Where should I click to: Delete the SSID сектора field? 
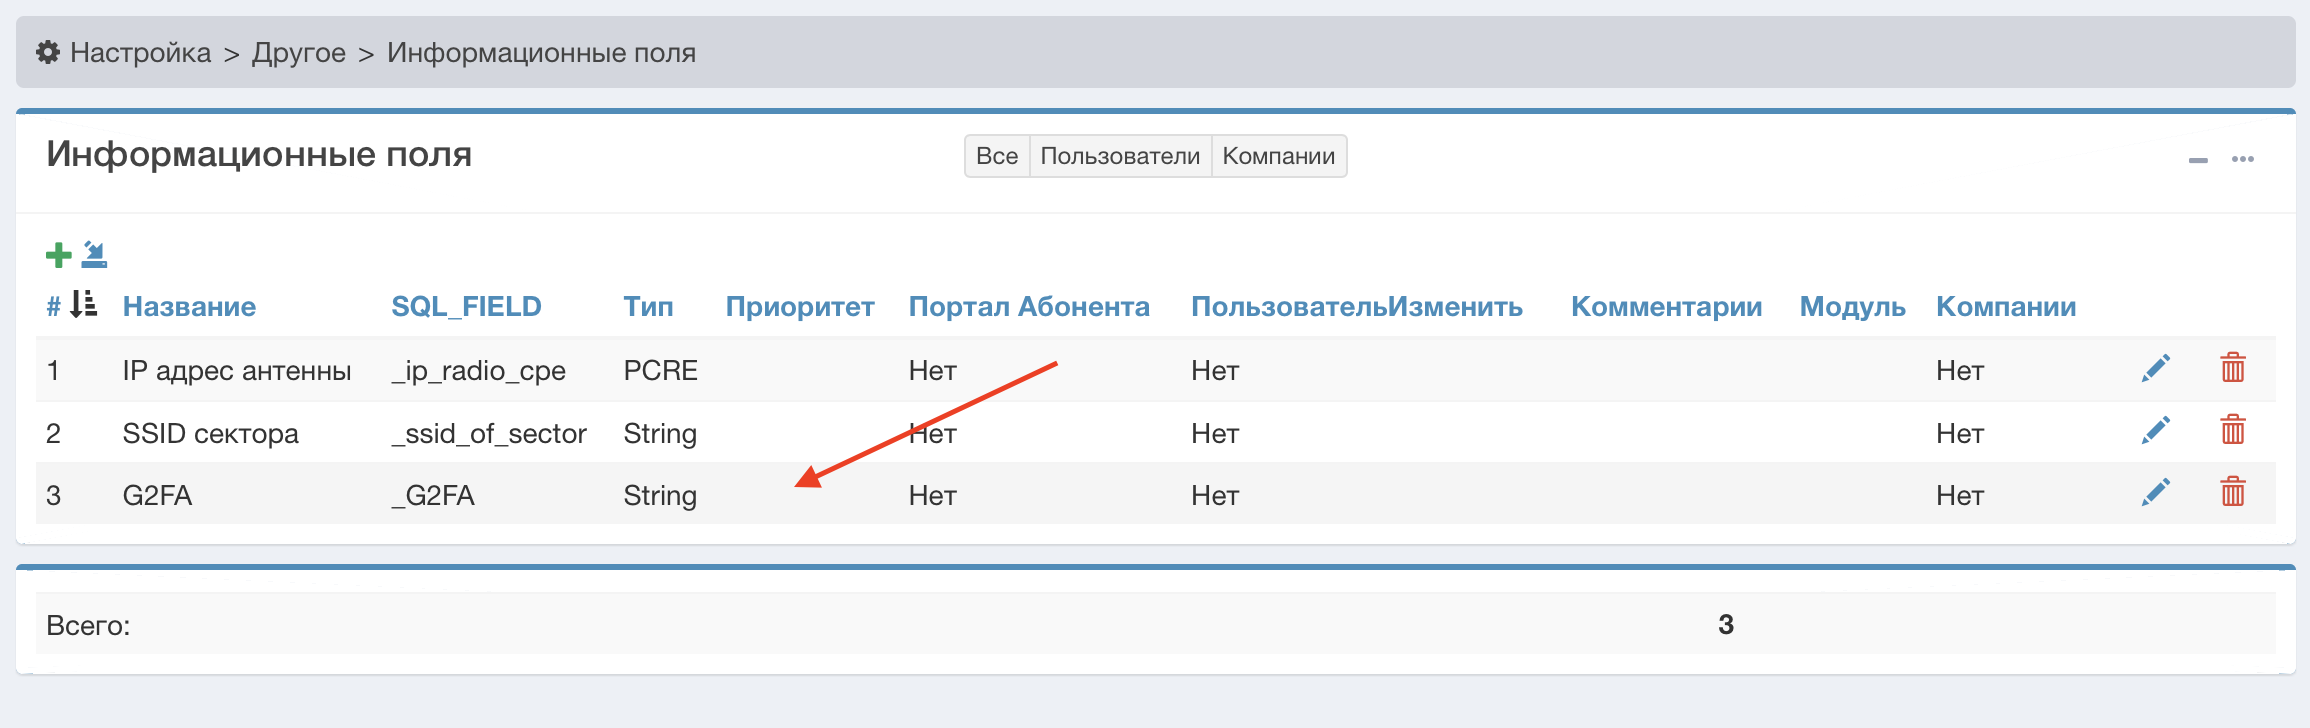click(2233, 430)
